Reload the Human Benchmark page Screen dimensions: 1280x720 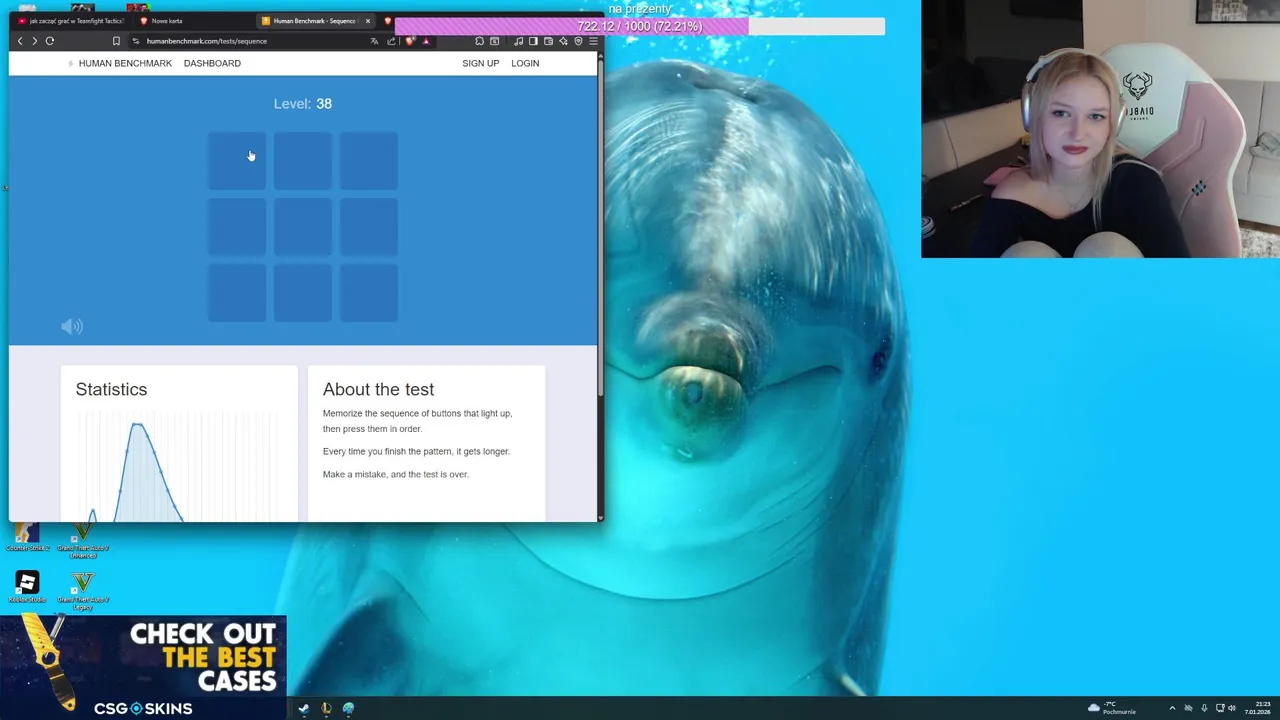(x=49, y=41)
